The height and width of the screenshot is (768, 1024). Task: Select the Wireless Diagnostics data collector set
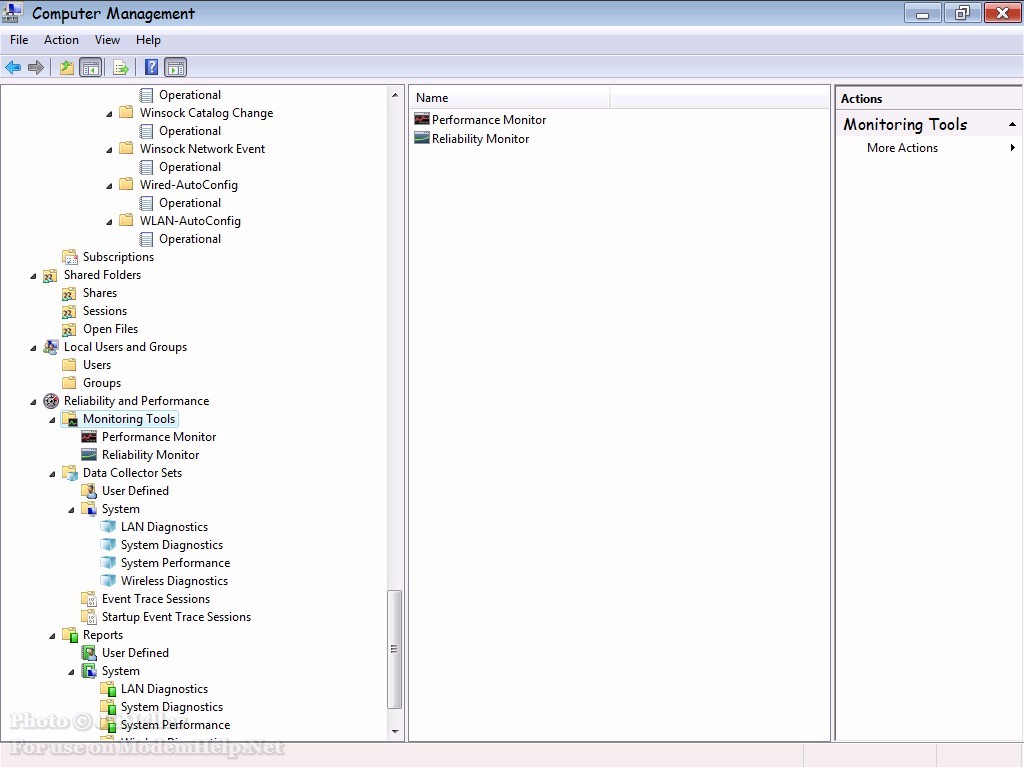coord(174,581)
